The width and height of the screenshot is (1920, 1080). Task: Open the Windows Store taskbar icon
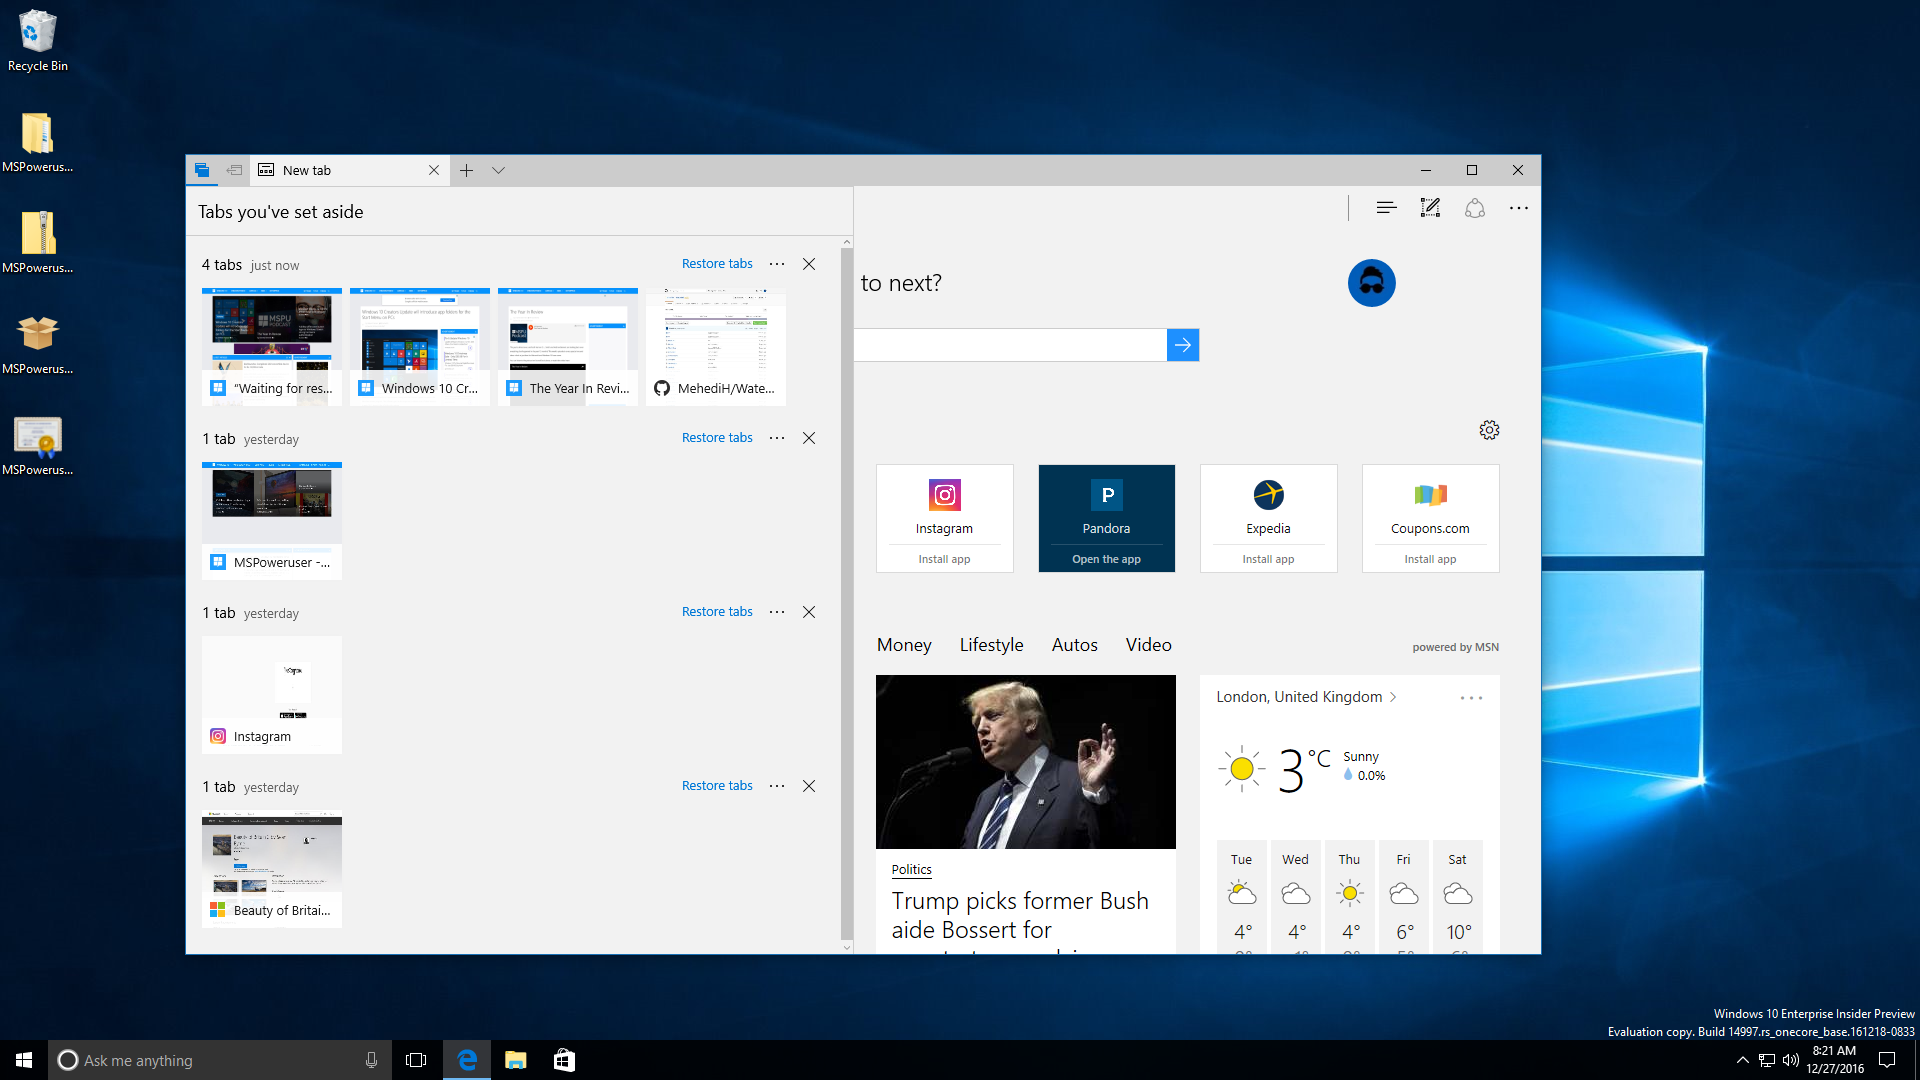564,1060
